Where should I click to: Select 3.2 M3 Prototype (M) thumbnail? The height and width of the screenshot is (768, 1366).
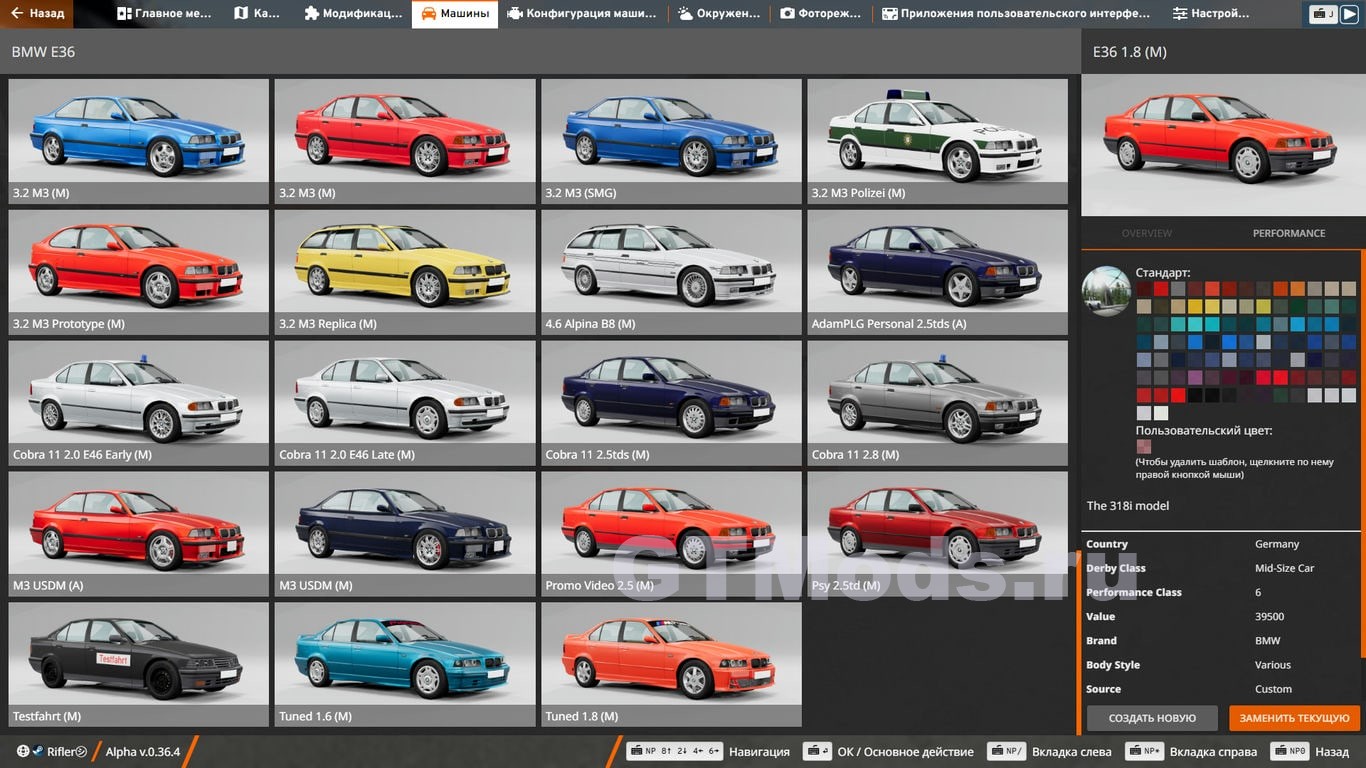(x=139, y=272)
